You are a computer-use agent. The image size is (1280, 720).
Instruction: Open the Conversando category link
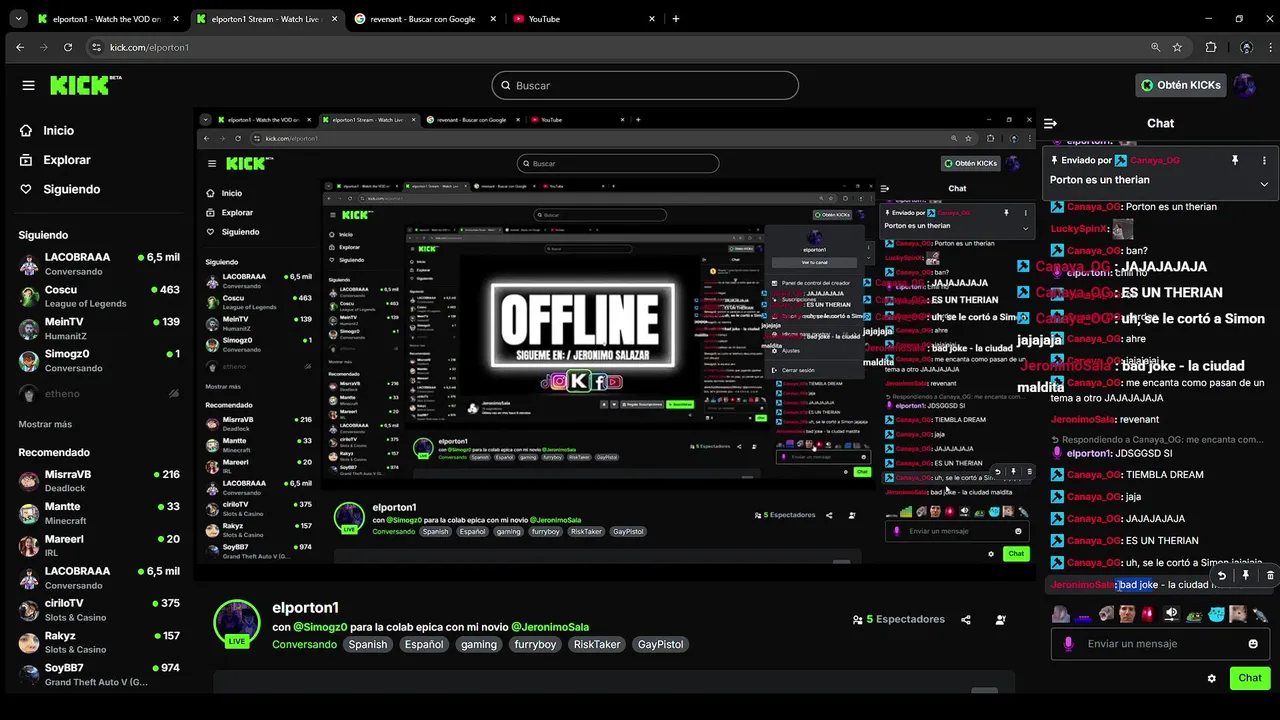304,645
